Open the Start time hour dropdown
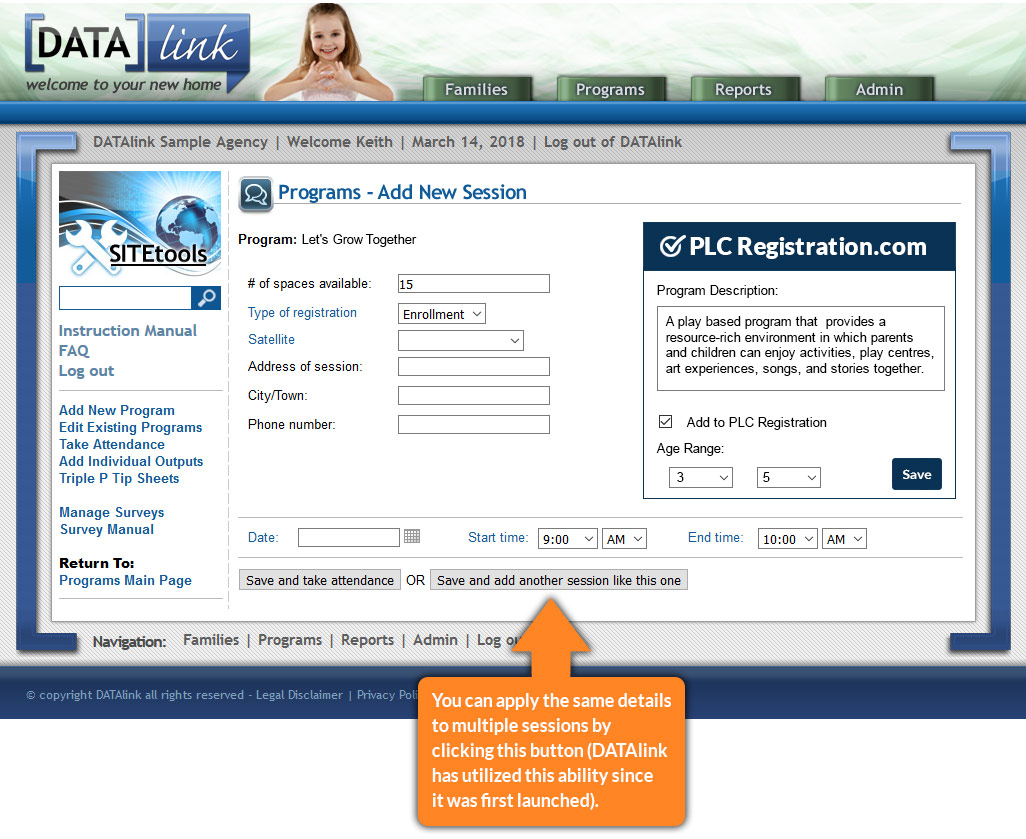1026x839 pixels. point(567,539)
